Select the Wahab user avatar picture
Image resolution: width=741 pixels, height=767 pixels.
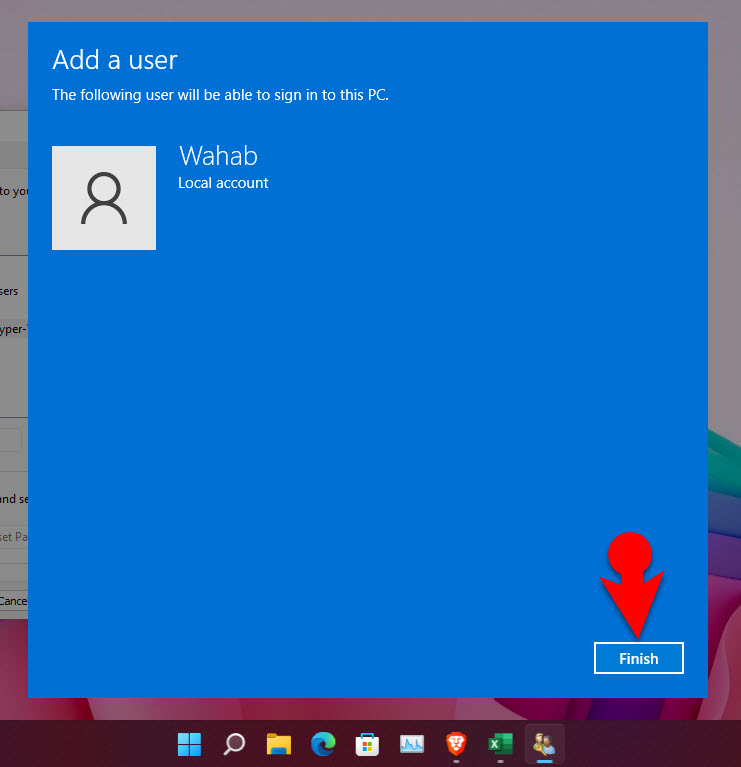tap(104, 198)
